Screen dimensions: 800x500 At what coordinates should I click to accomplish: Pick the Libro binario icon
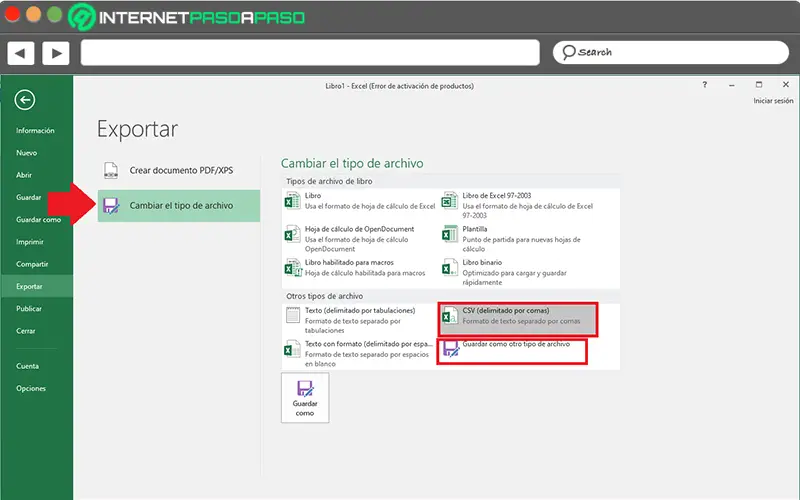coord(450,267)
